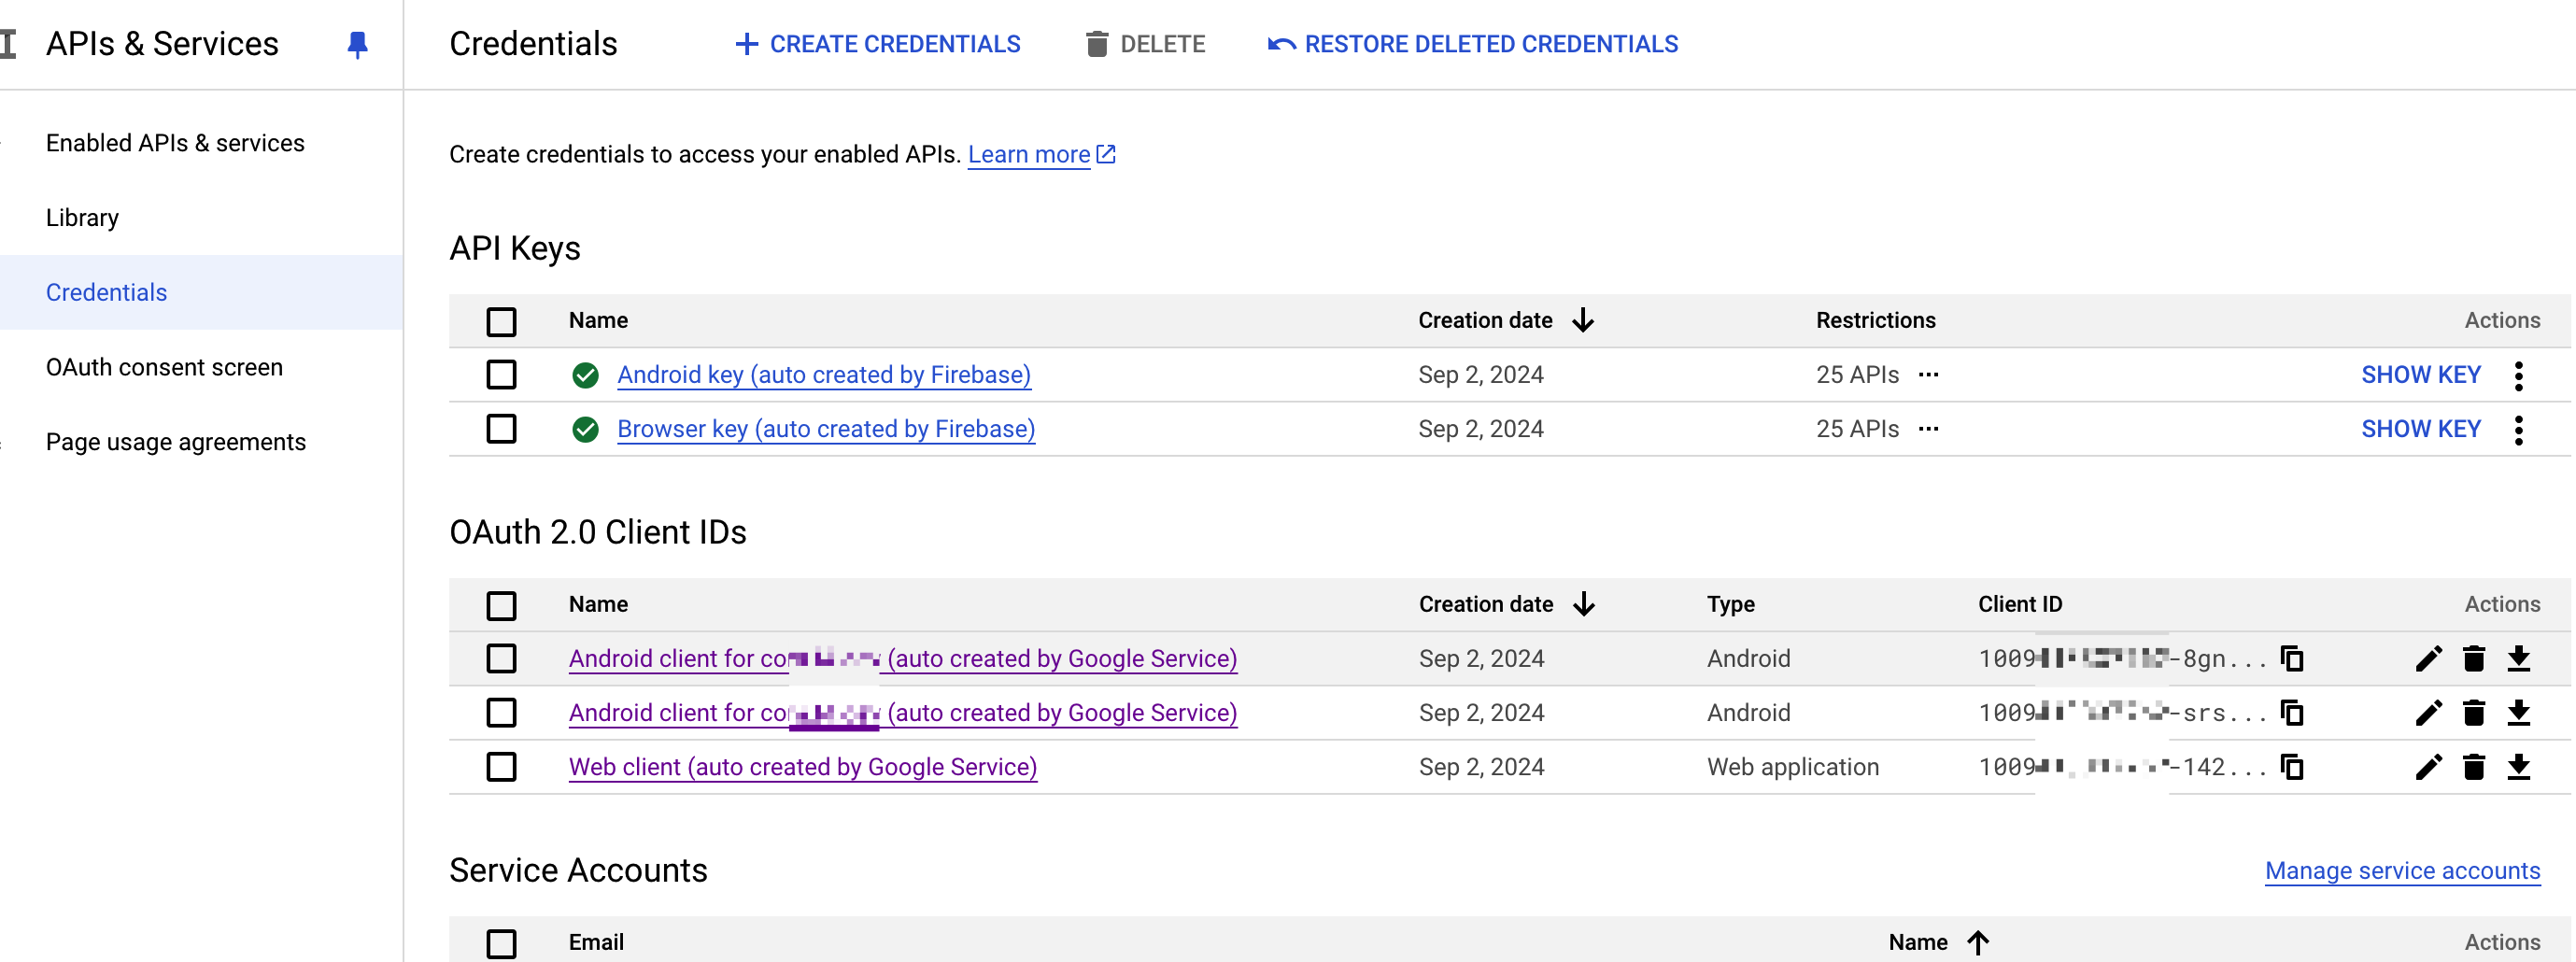Copy the first Android client ID

click(2291, 659)
